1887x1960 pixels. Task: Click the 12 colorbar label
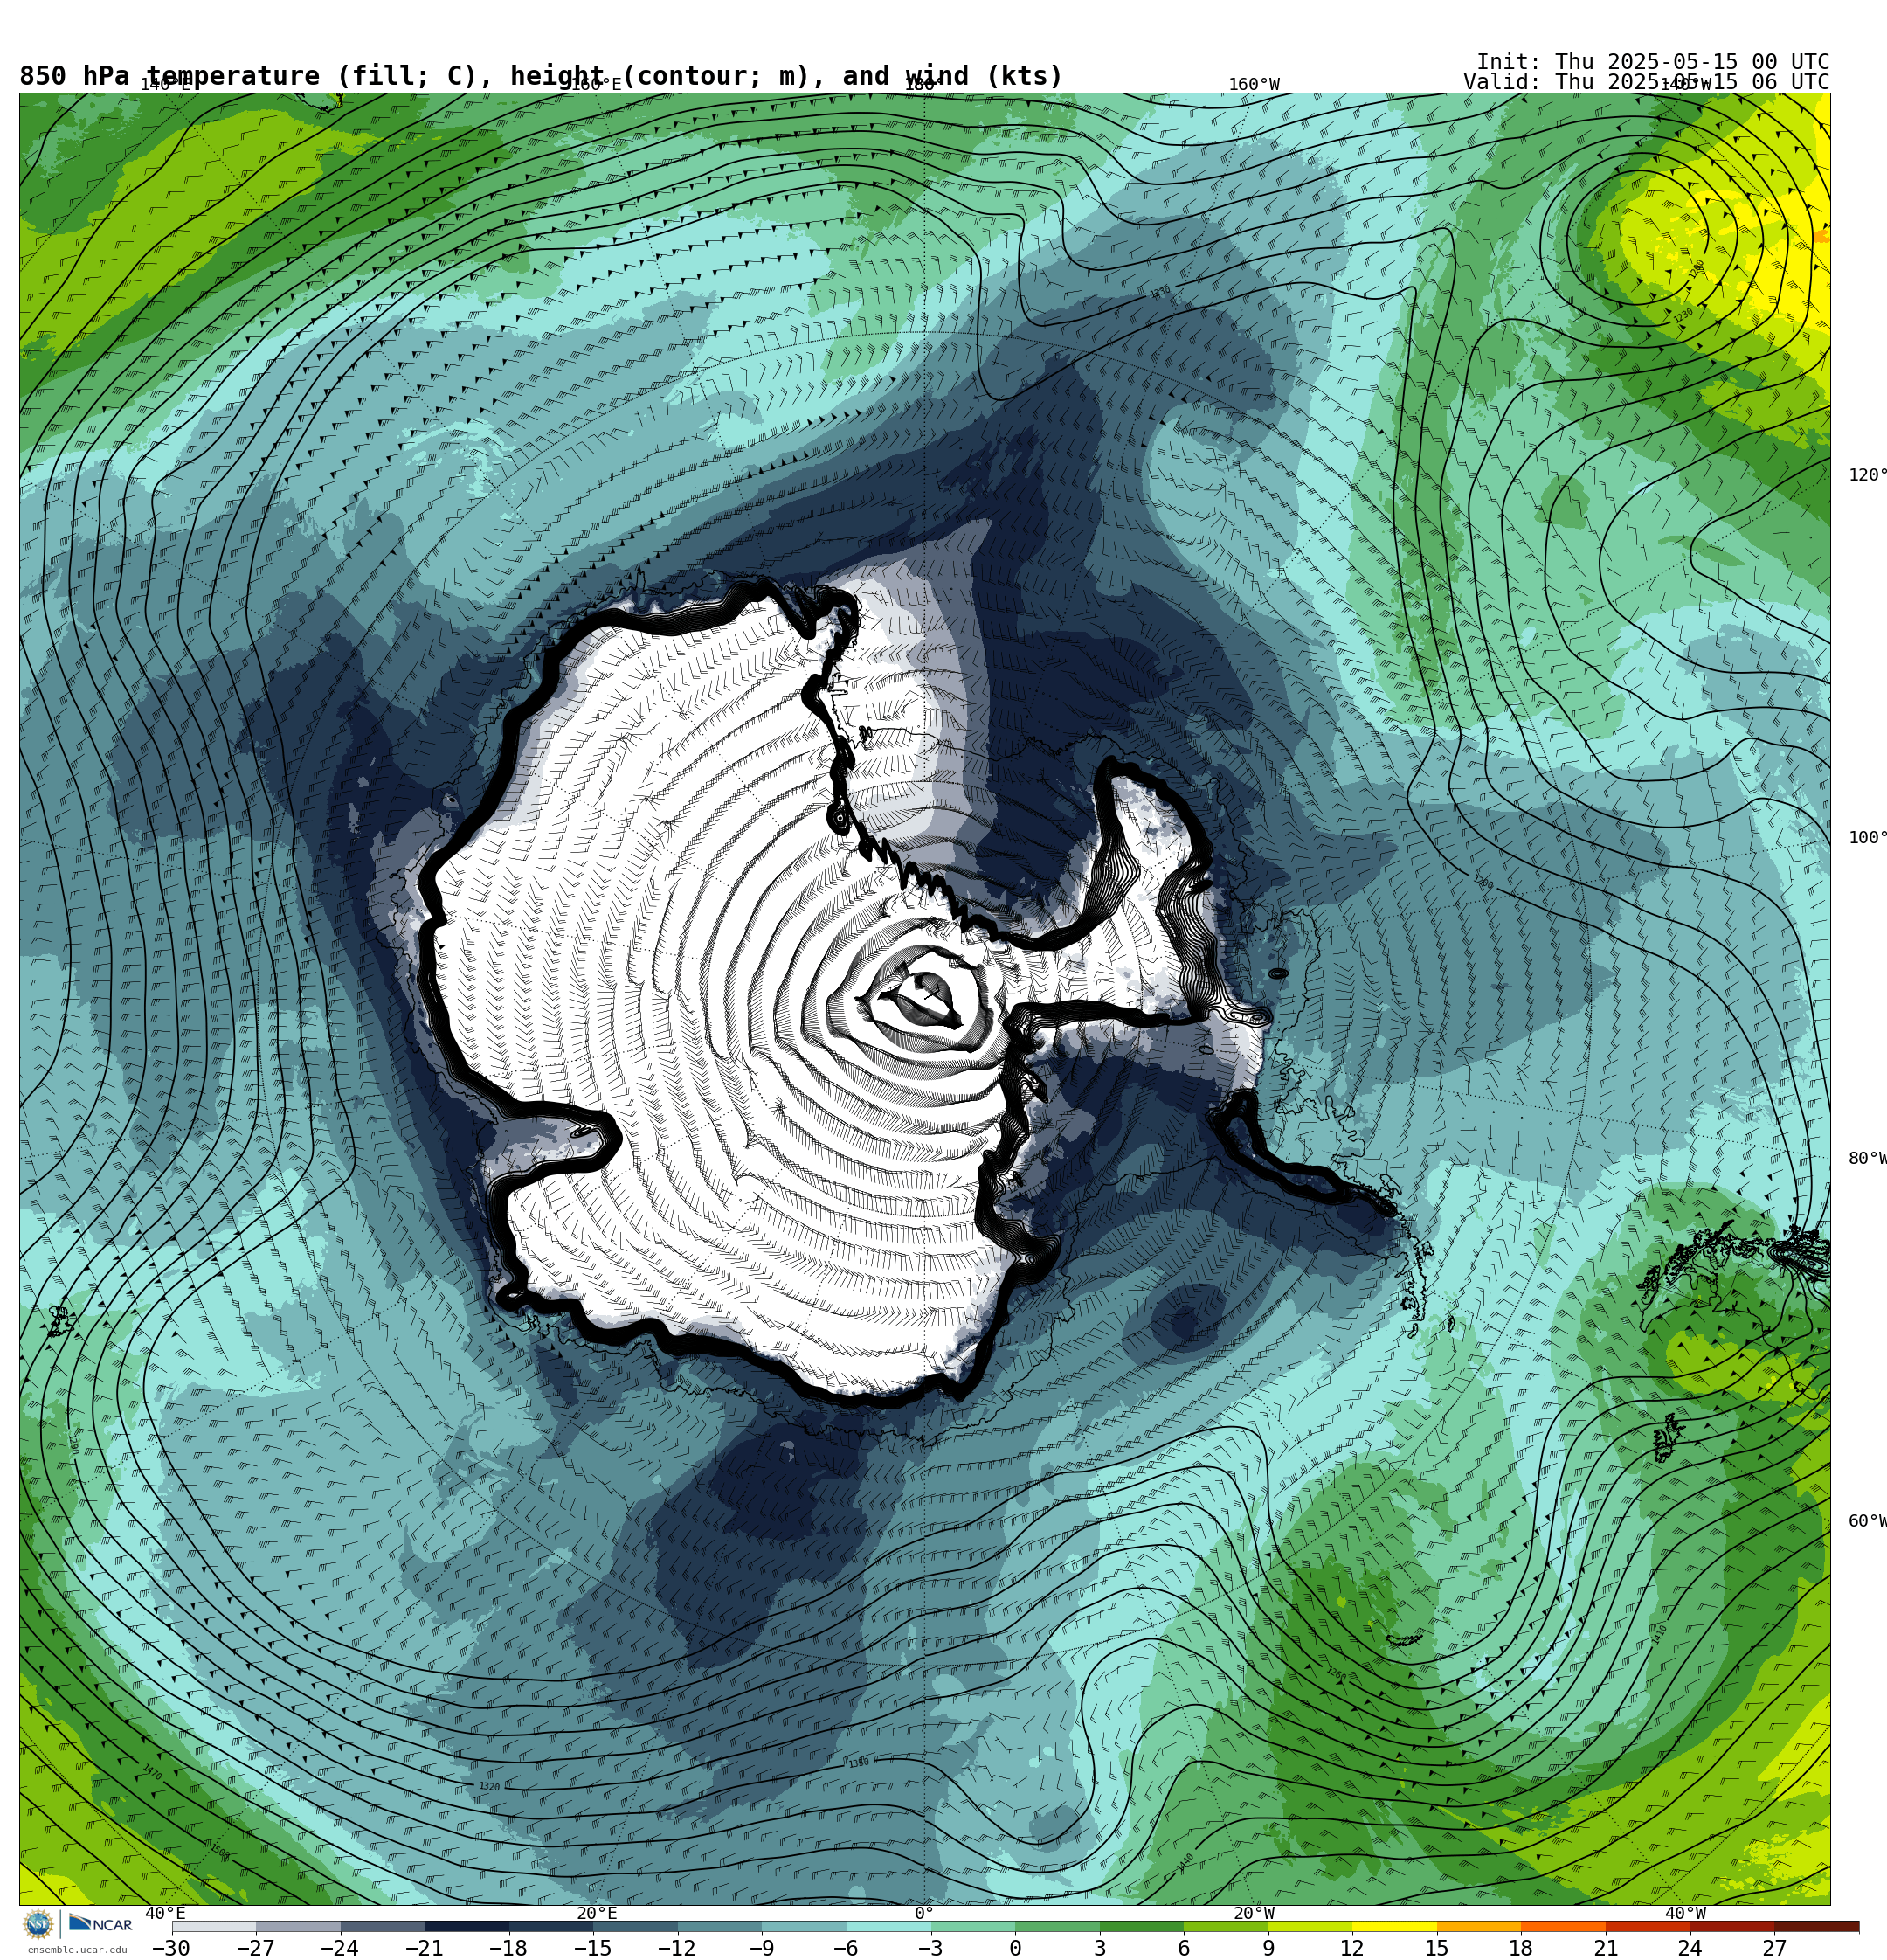(1352, 1948)
